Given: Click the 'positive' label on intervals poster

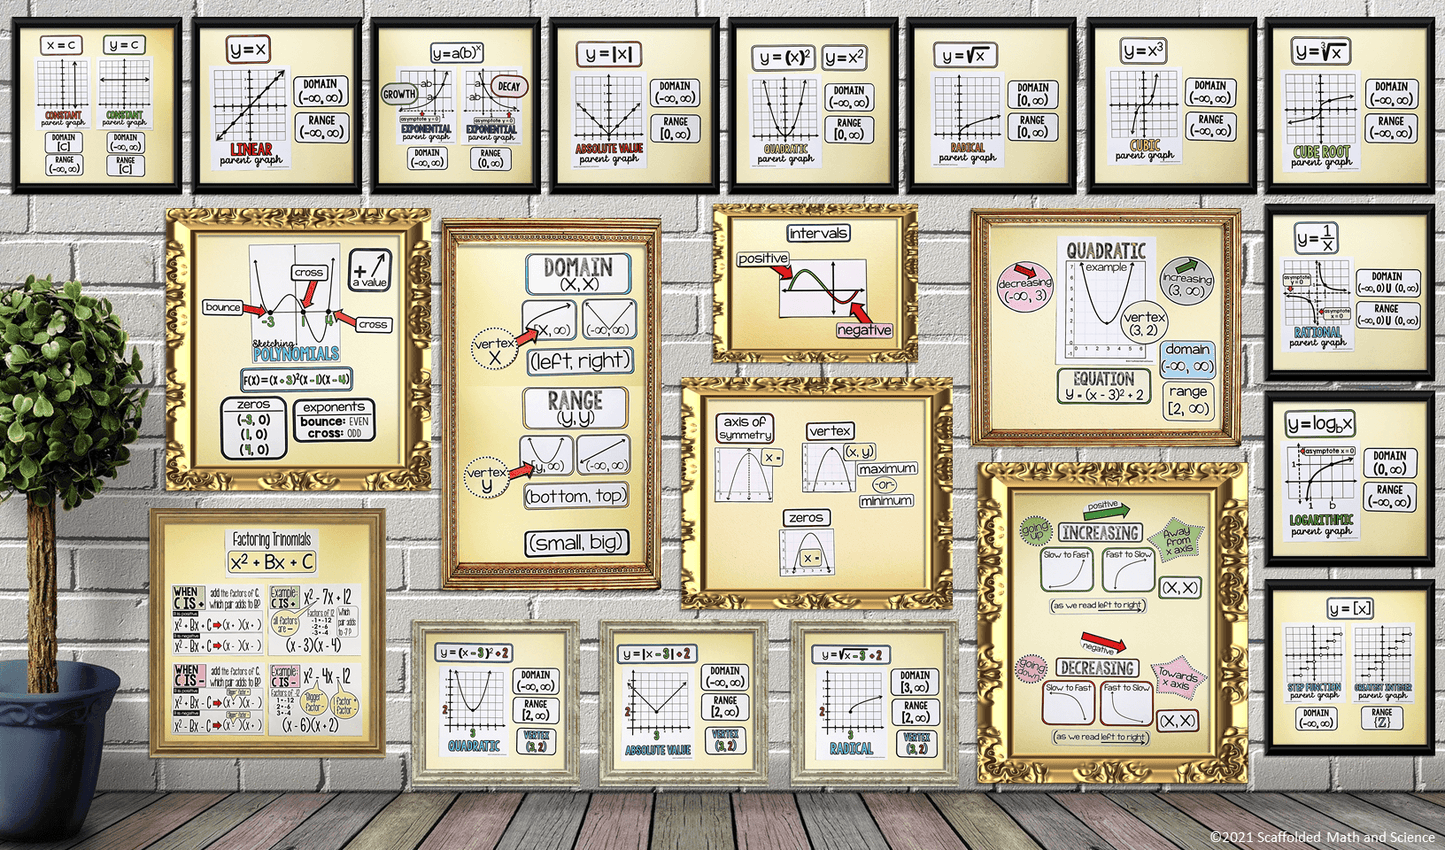Looking at the screenshot, I should click(x=762, y=258).
